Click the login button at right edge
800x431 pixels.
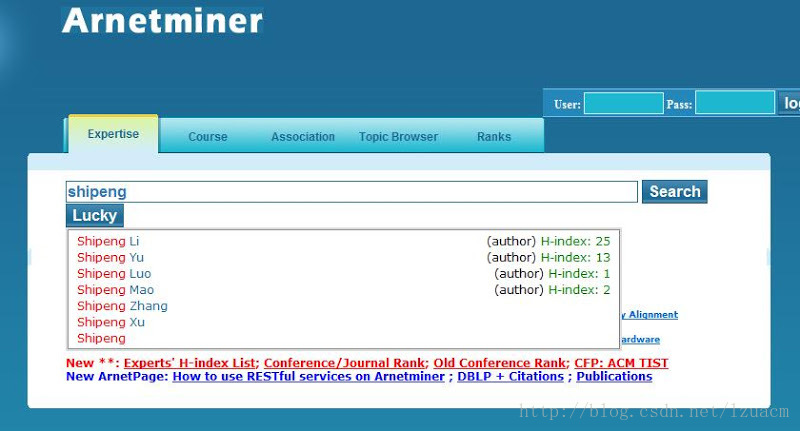click(789, 103)
